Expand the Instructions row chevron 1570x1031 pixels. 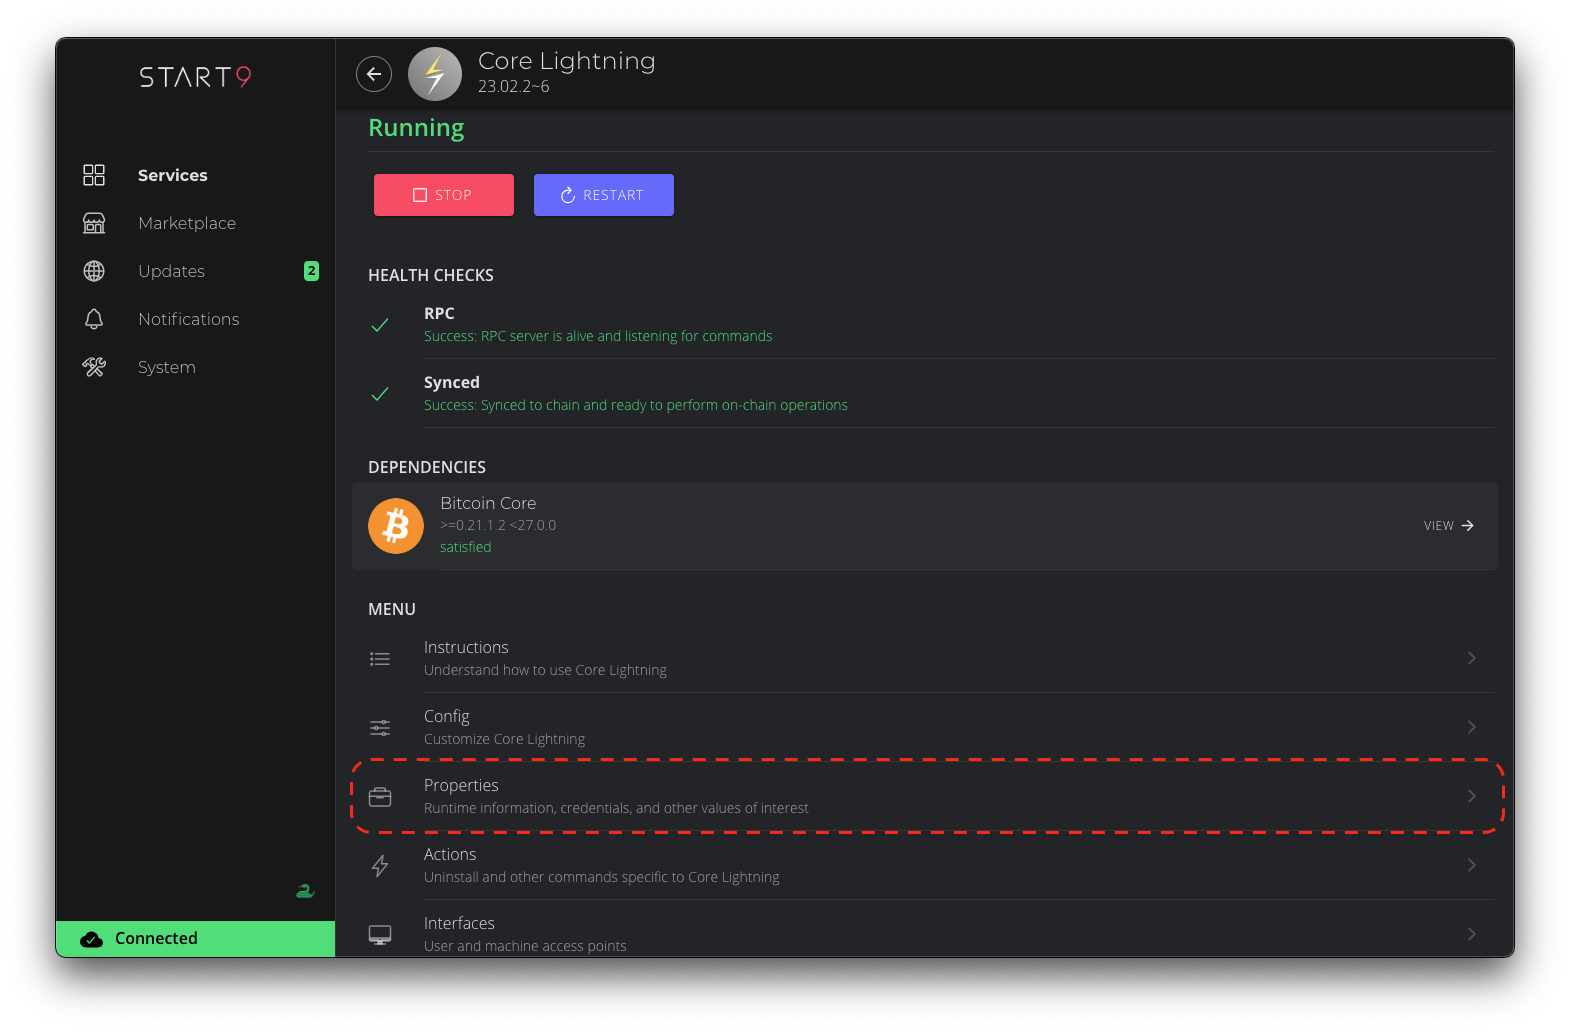point(1471,658)
